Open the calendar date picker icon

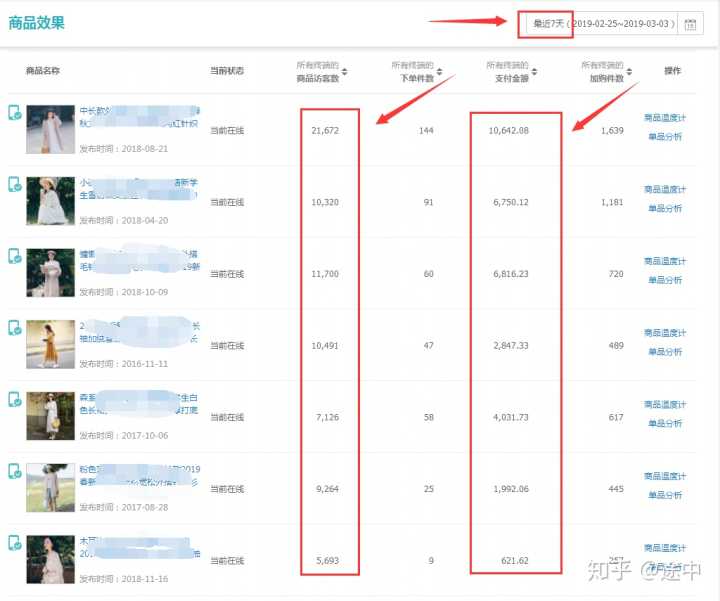(x=690, y=24)
